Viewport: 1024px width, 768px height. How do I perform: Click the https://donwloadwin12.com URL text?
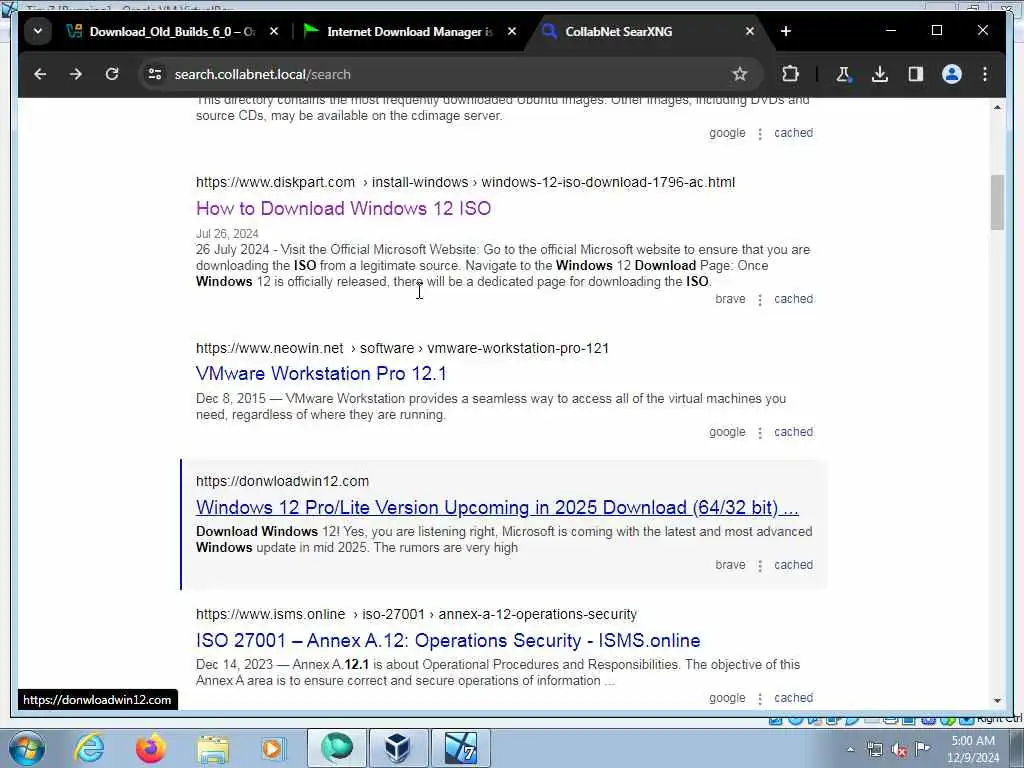pos(282,481)
